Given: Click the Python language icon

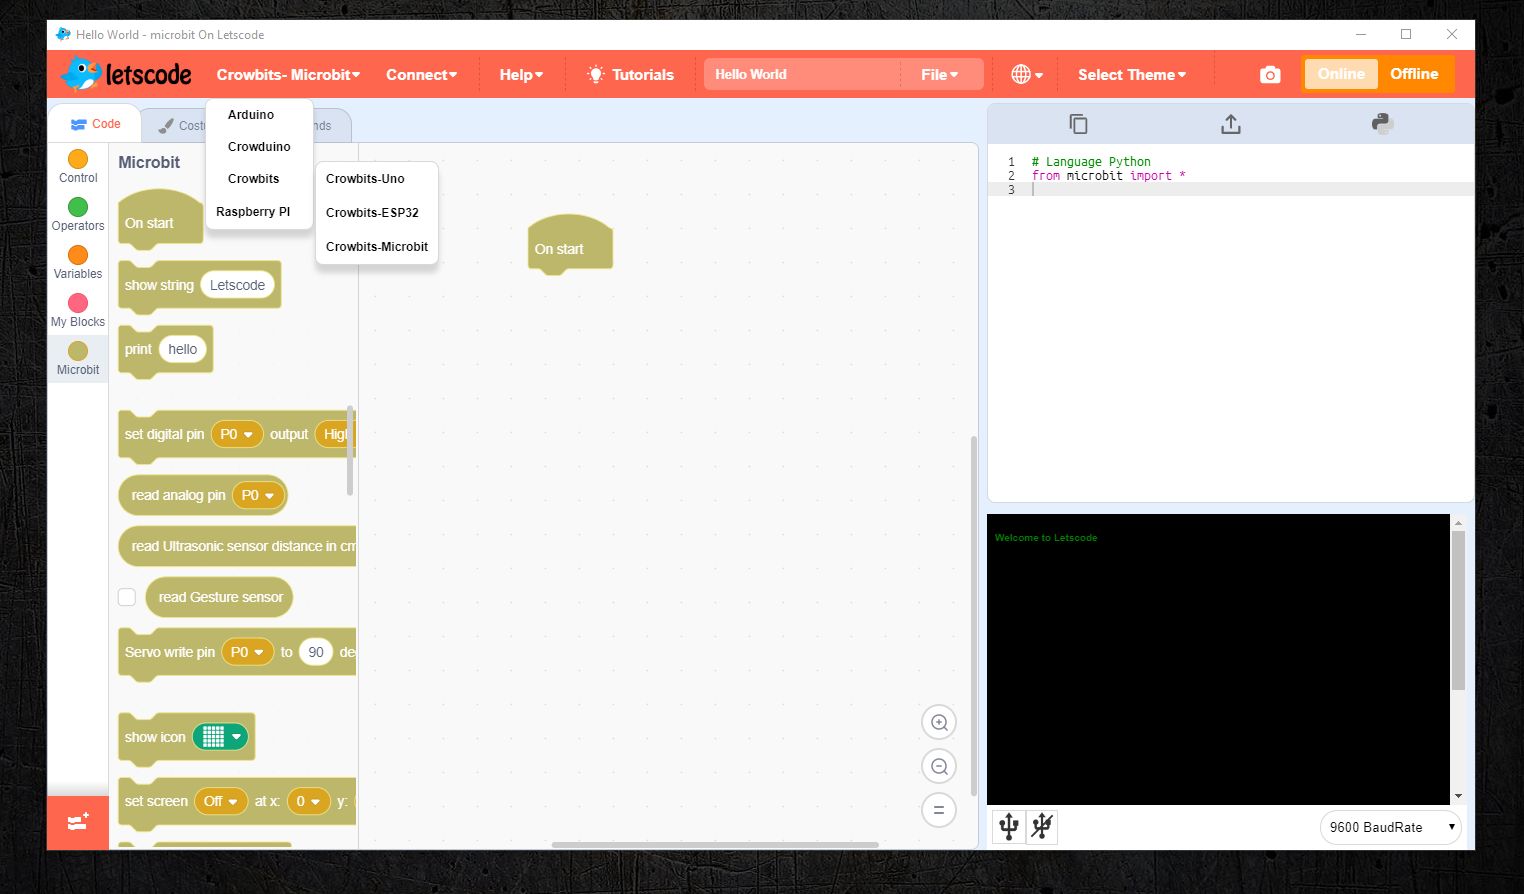Looking at the screenshot, I should coord(1383,123).
